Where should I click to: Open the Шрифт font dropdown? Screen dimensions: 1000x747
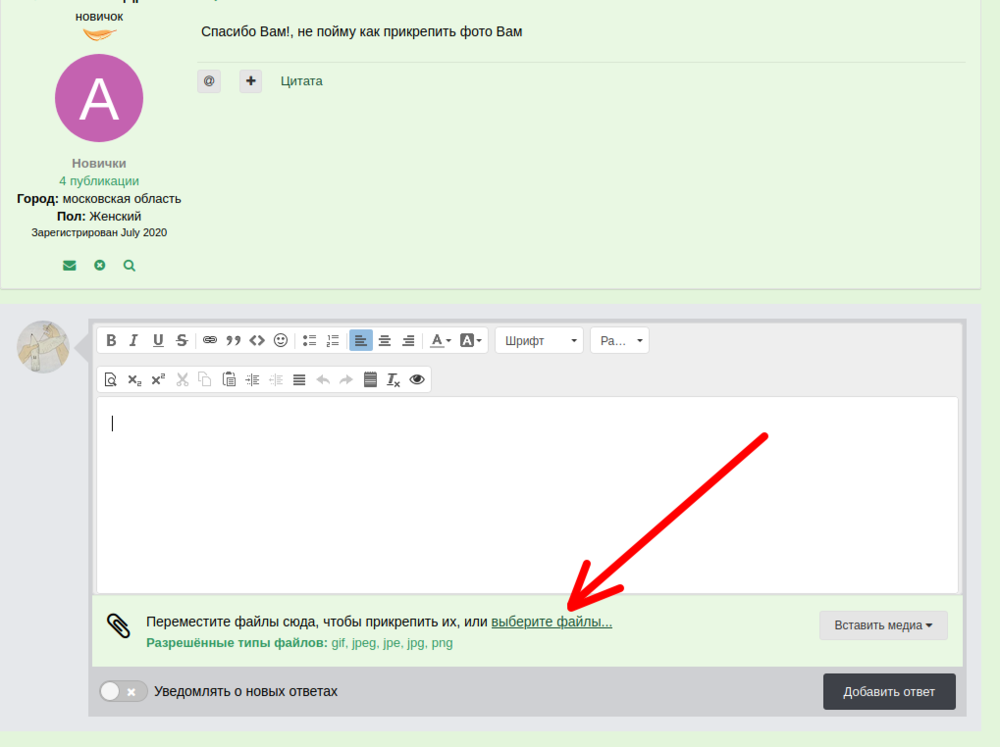[x=540, y=340]
